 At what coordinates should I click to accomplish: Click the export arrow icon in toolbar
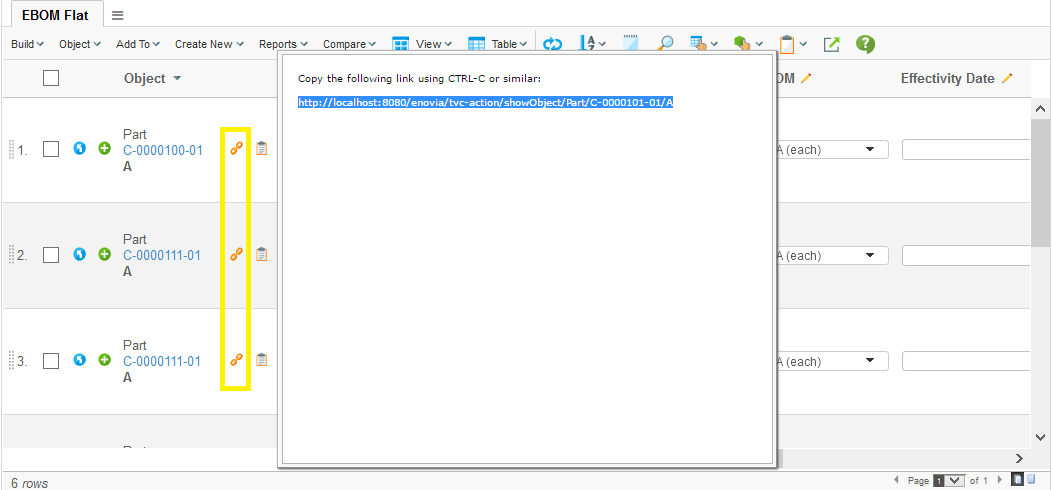pyautogui.click(x=831, y=44)
